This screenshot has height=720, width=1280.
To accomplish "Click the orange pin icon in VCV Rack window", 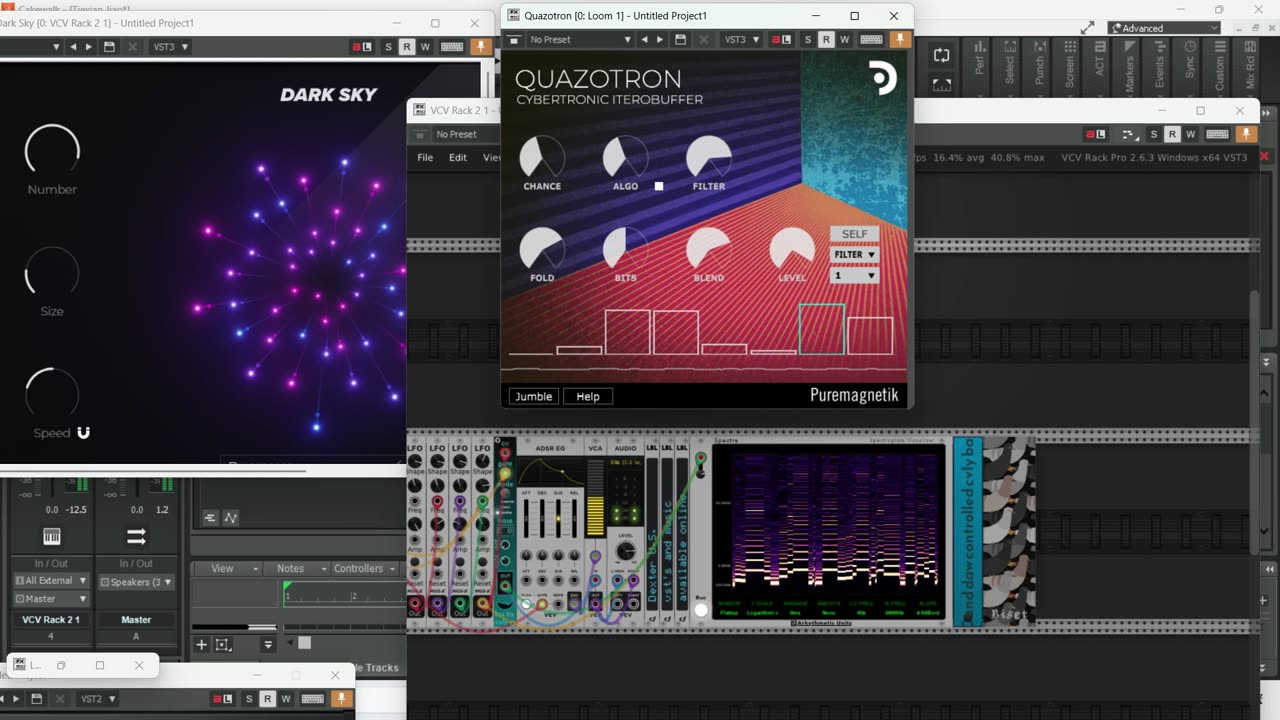I will click(1246, 134).
